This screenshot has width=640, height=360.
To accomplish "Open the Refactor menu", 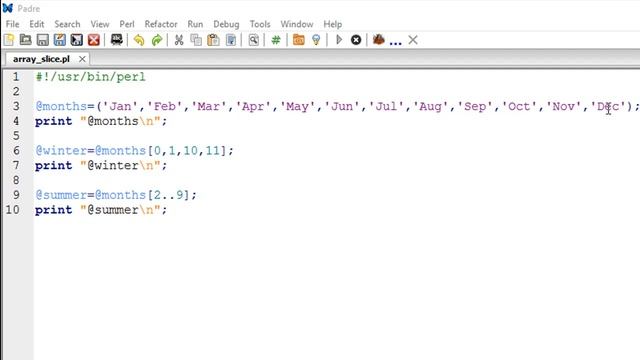I will point(161,24).
